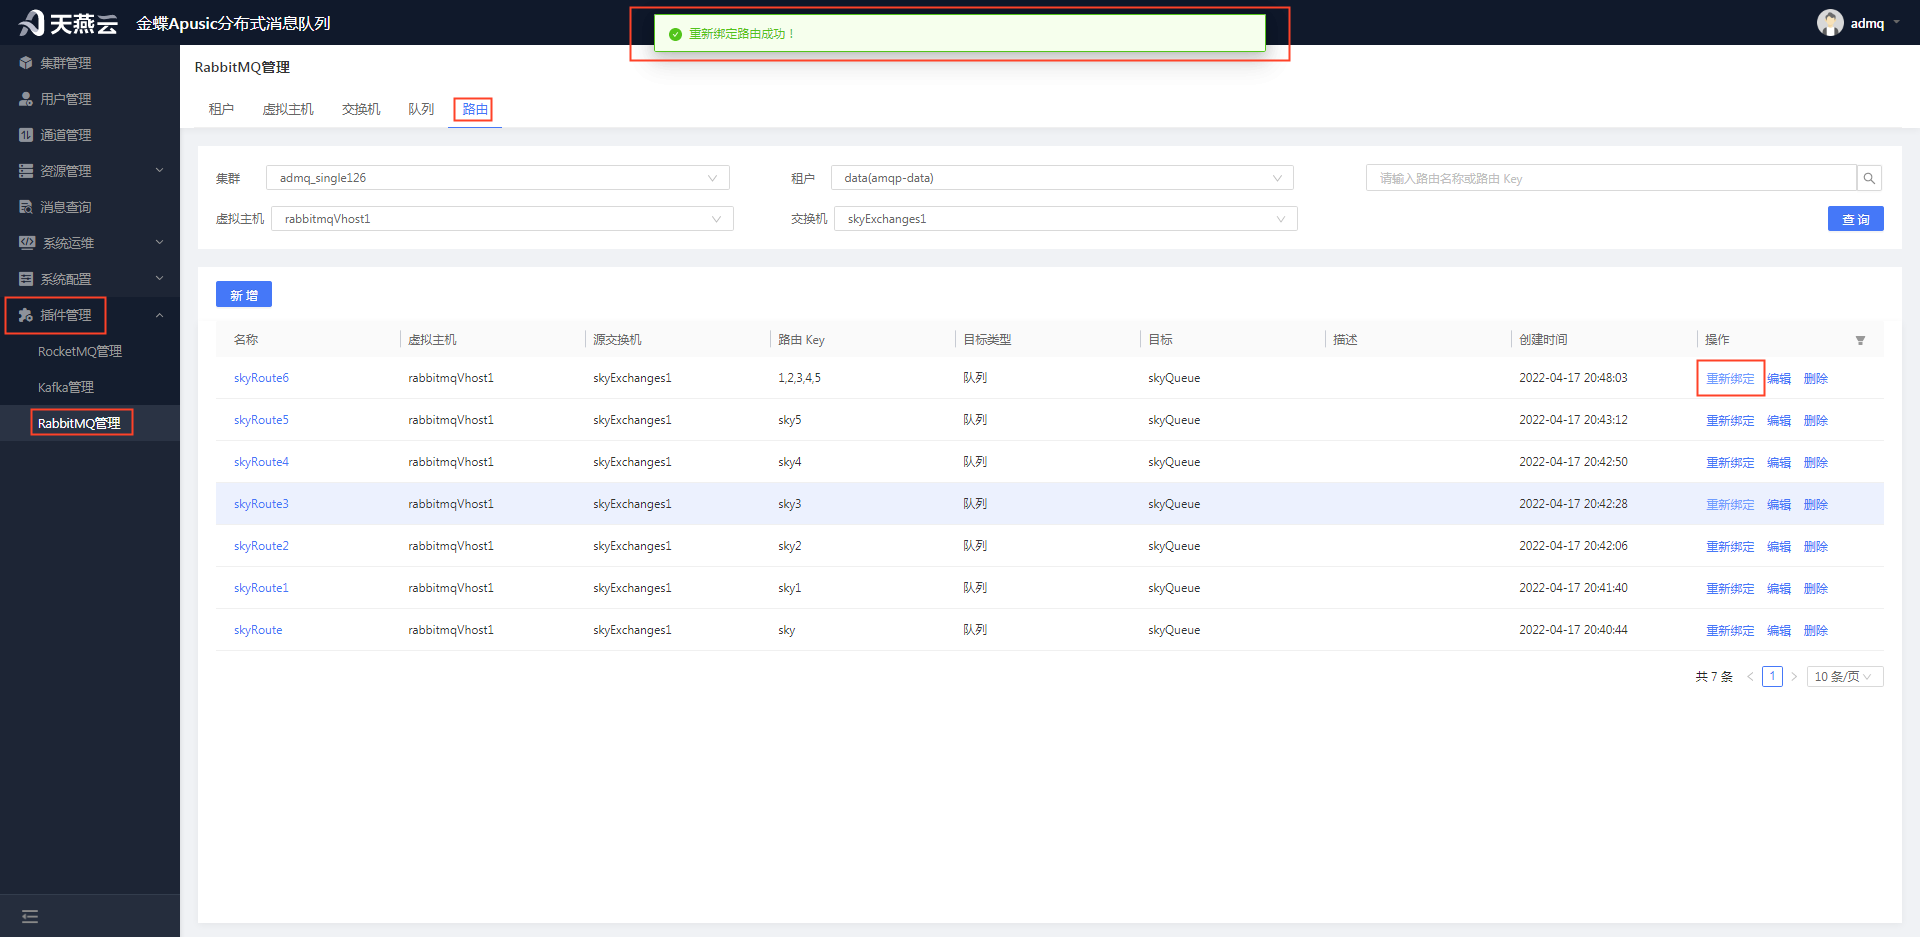
Task: Edit route skyRoute5
Action: (x=1779, y=420)
